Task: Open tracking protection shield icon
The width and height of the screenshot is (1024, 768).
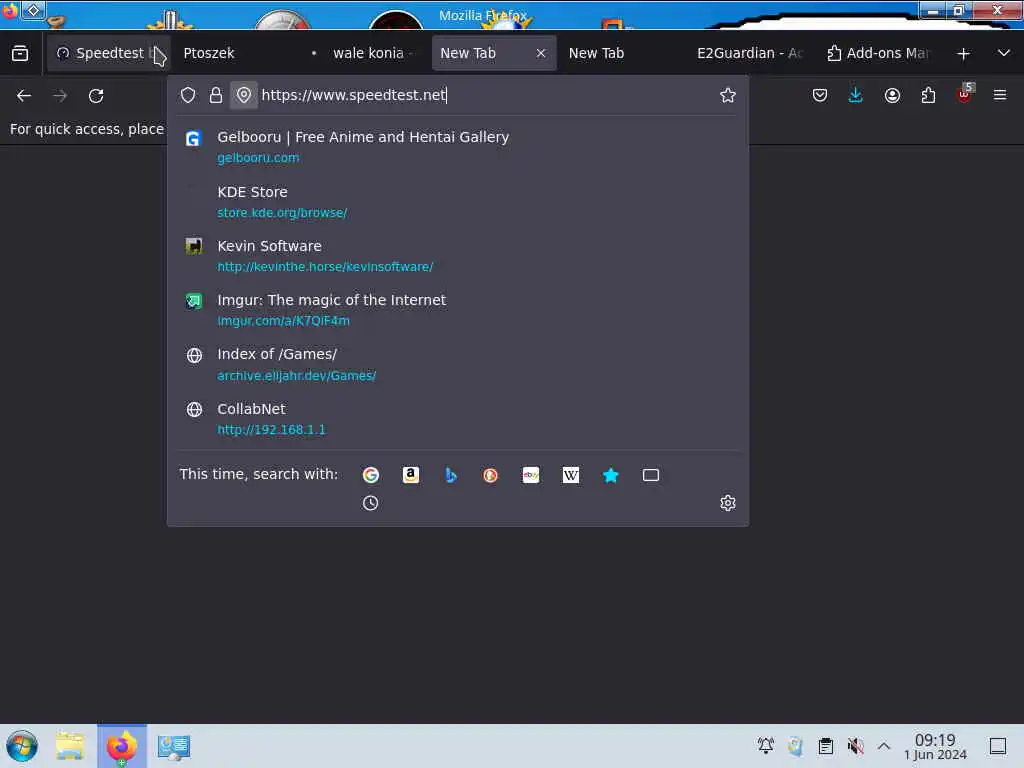Action: click(x=188, y=95)
